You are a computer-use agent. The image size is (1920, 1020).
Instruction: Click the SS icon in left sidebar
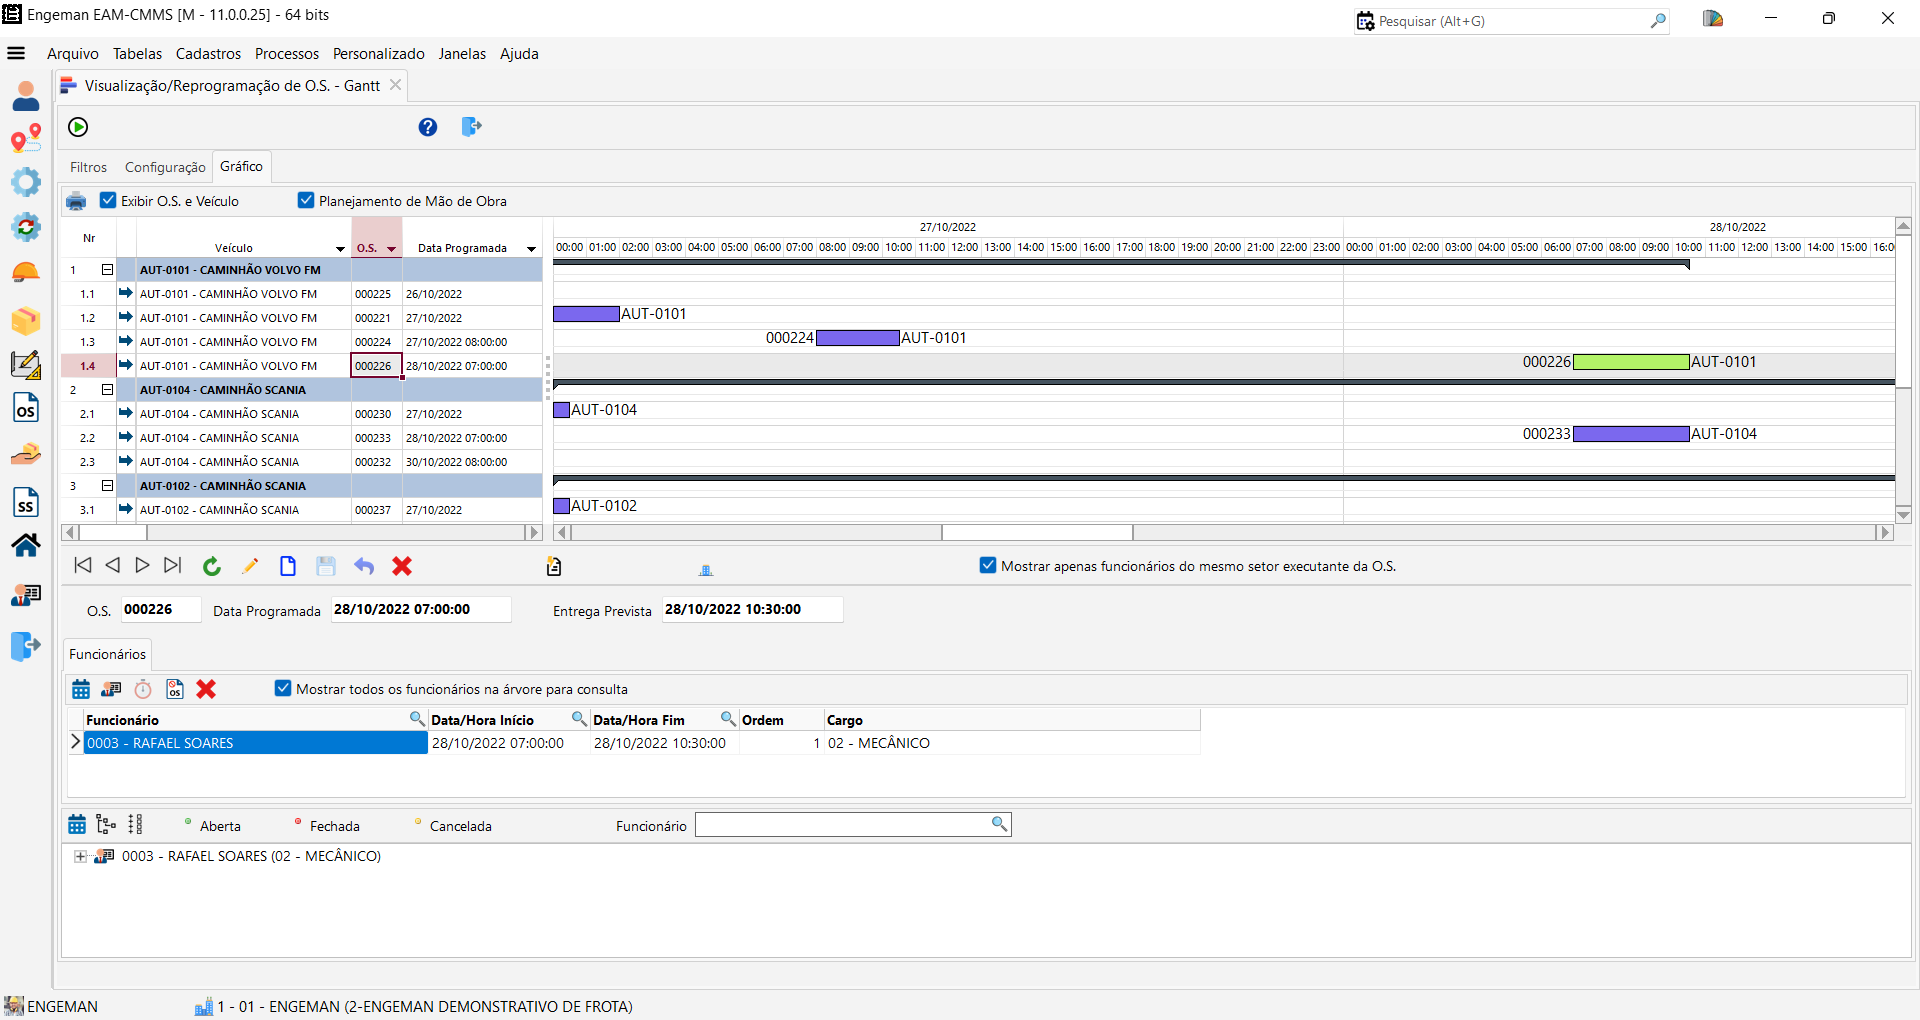(x=26, y=503)
